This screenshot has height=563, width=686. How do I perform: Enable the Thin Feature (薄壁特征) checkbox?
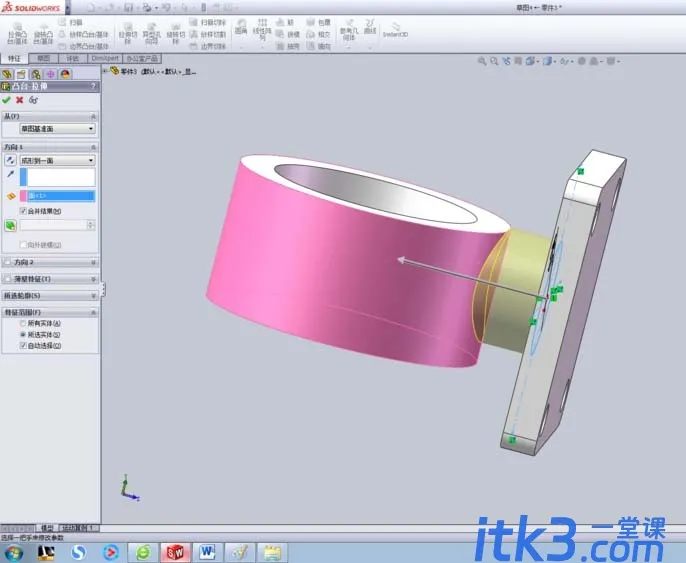click(x=7, y=279)
